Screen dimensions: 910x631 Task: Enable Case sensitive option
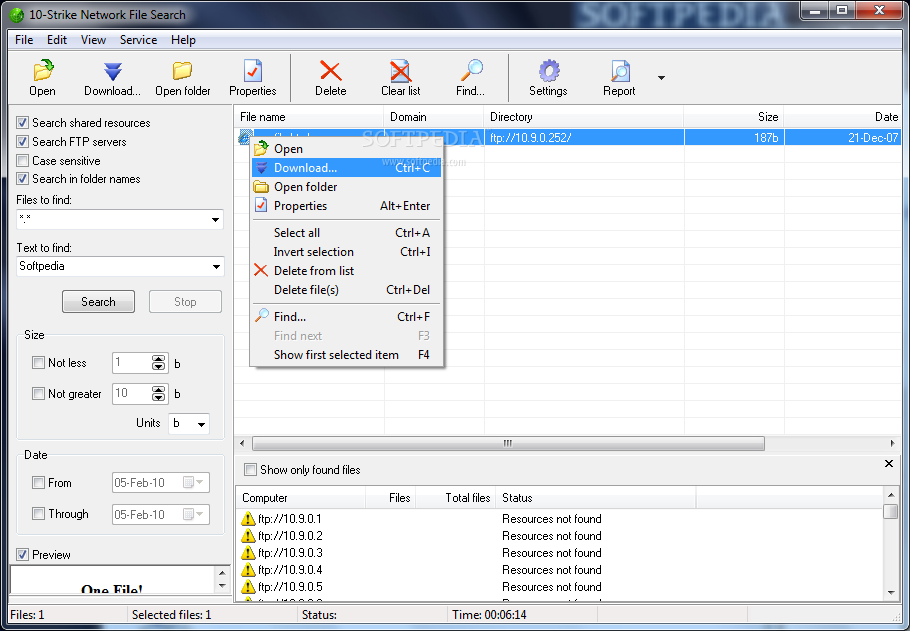(x=23, y=161)
